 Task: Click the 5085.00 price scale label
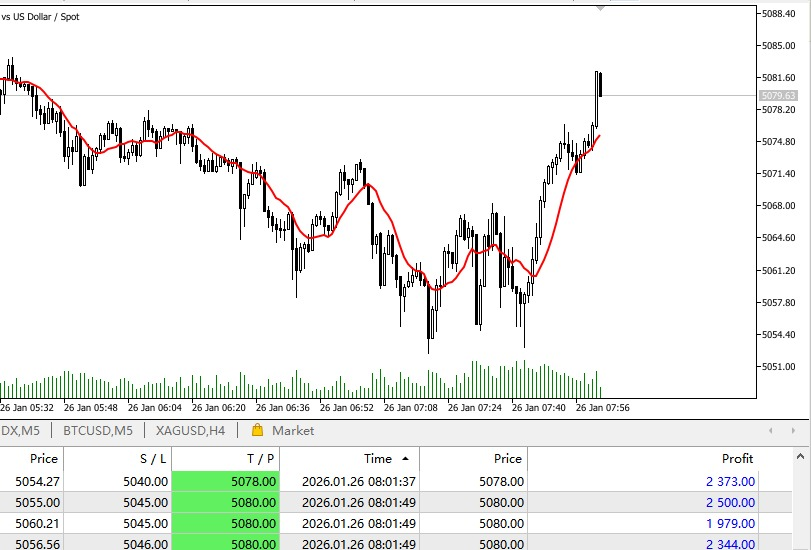(778, 46)
